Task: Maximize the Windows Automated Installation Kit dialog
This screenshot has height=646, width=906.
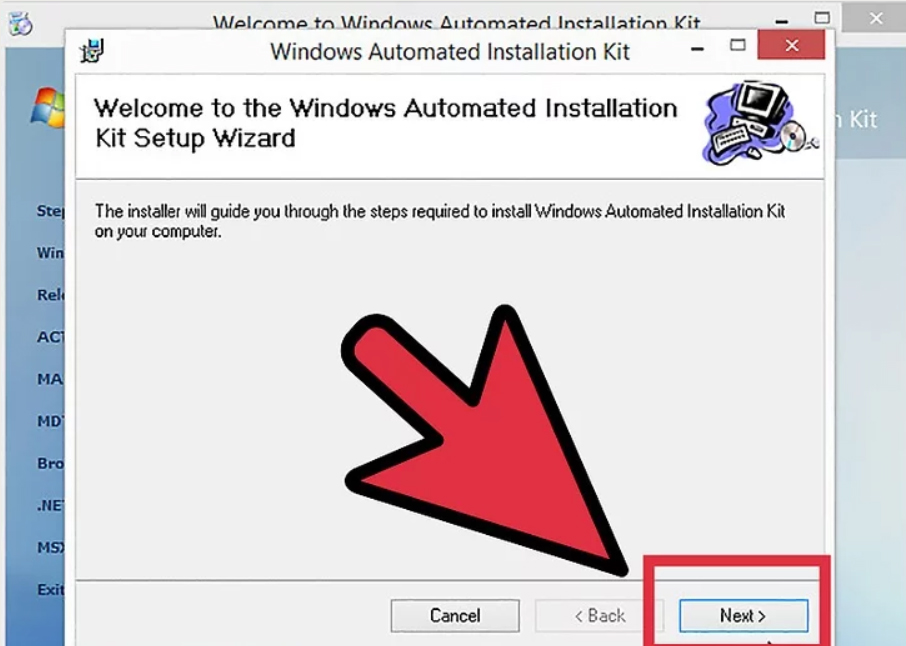Action: click(737, 45)
